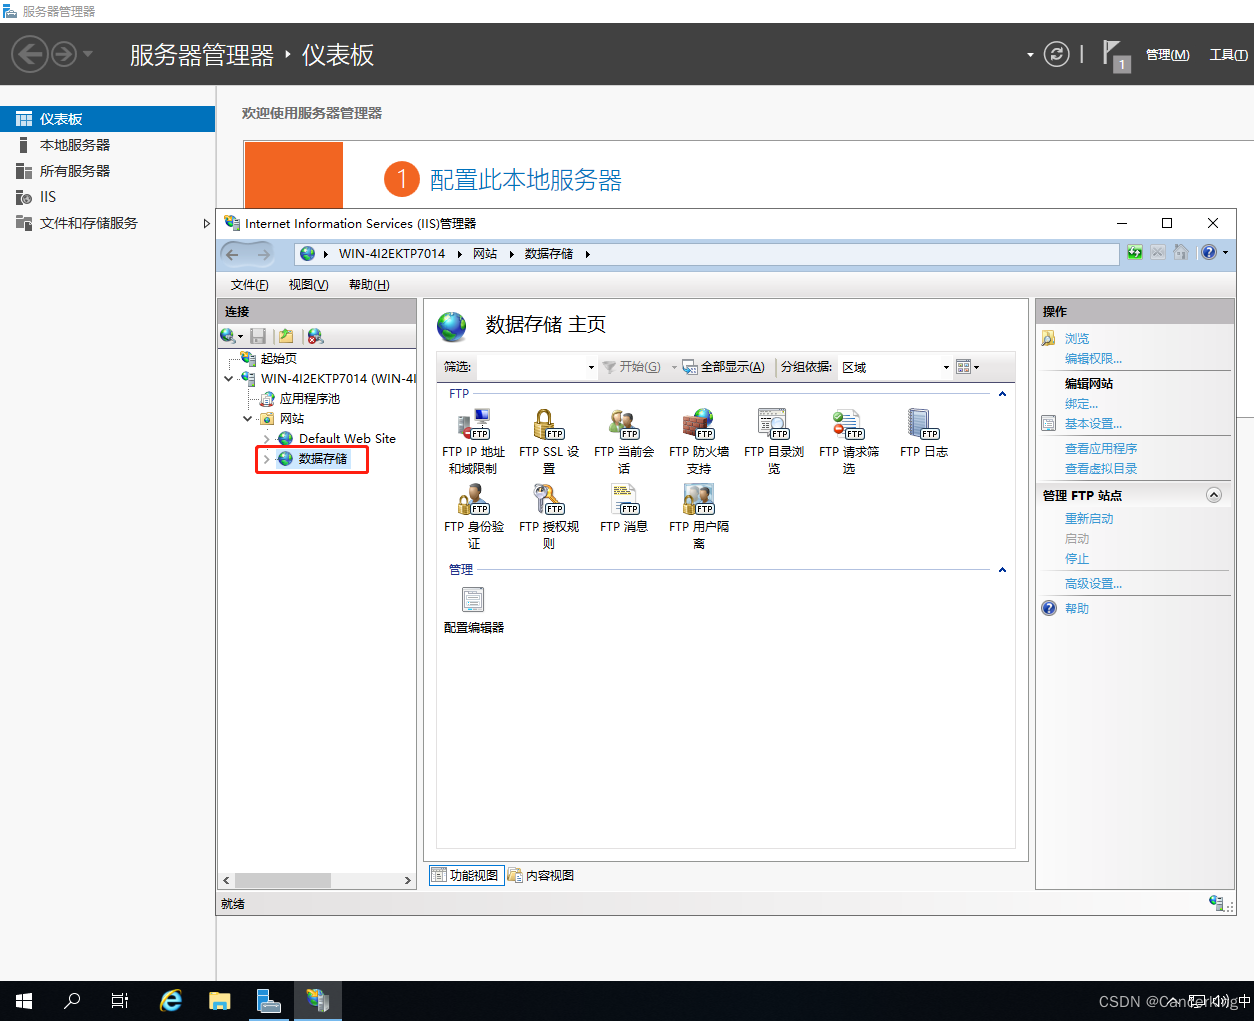Open the 帮助(H) menu in IIS Manager

[369, 285]
